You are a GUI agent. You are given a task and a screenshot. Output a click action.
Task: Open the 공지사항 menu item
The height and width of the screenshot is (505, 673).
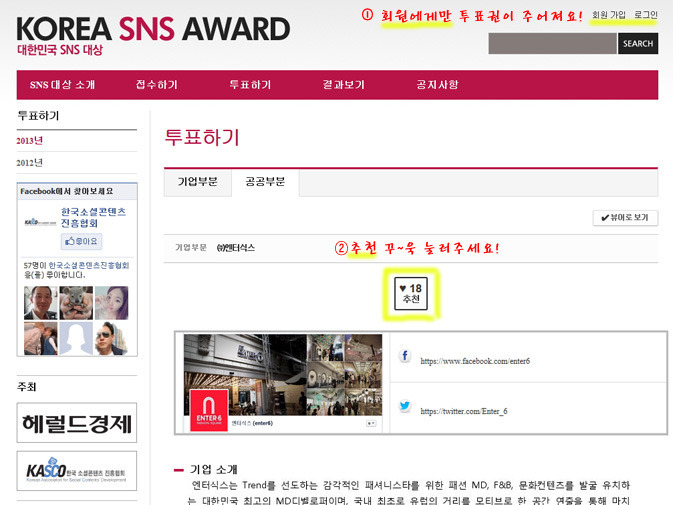pyautogui.click(x=437, y=85)
